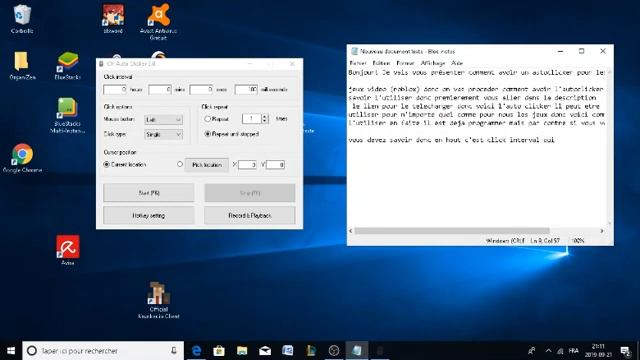Open Microsoft Edge from the taskbar
Image resolution: width=640 pixels, height=360 pixels.
[x=196, y=351]
